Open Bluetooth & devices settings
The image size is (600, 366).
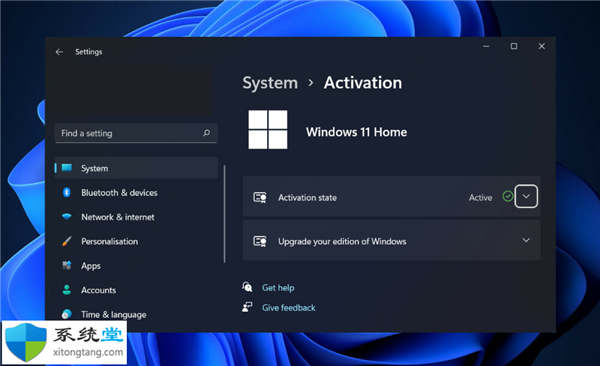point(136,193)
